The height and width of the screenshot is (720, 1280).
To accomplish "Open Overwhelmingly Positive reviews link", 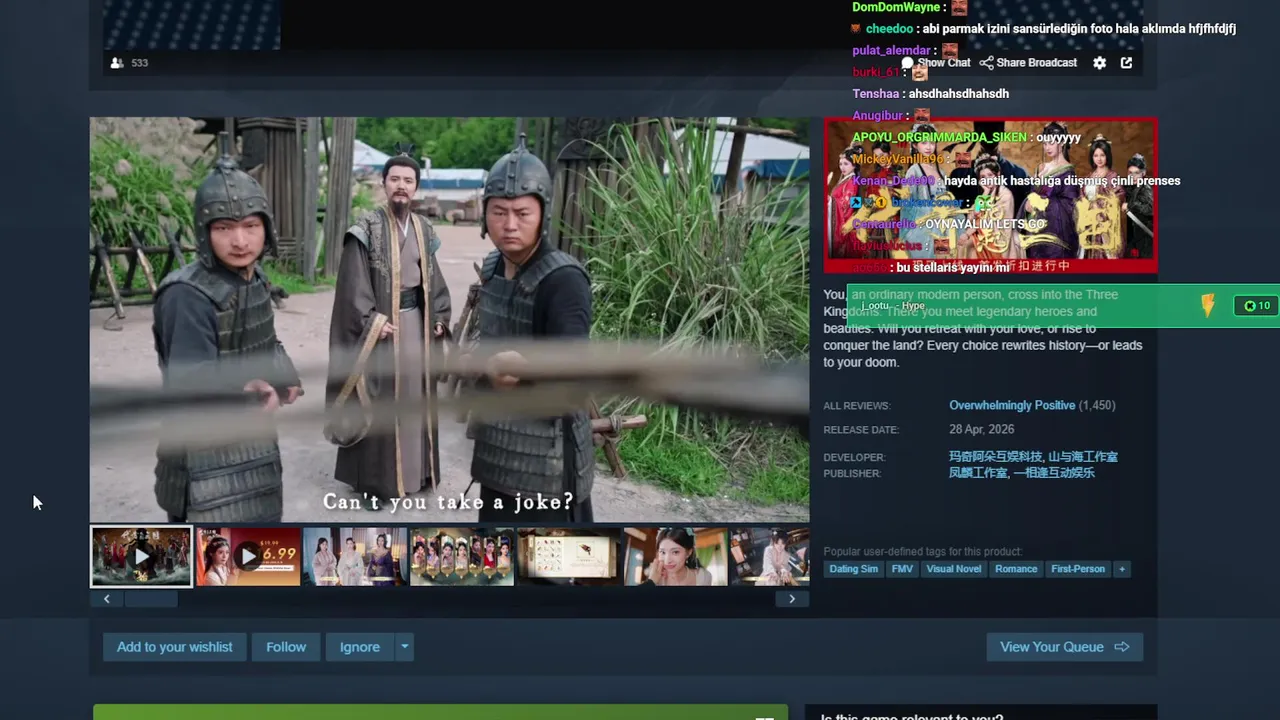I will [1012, 405].
